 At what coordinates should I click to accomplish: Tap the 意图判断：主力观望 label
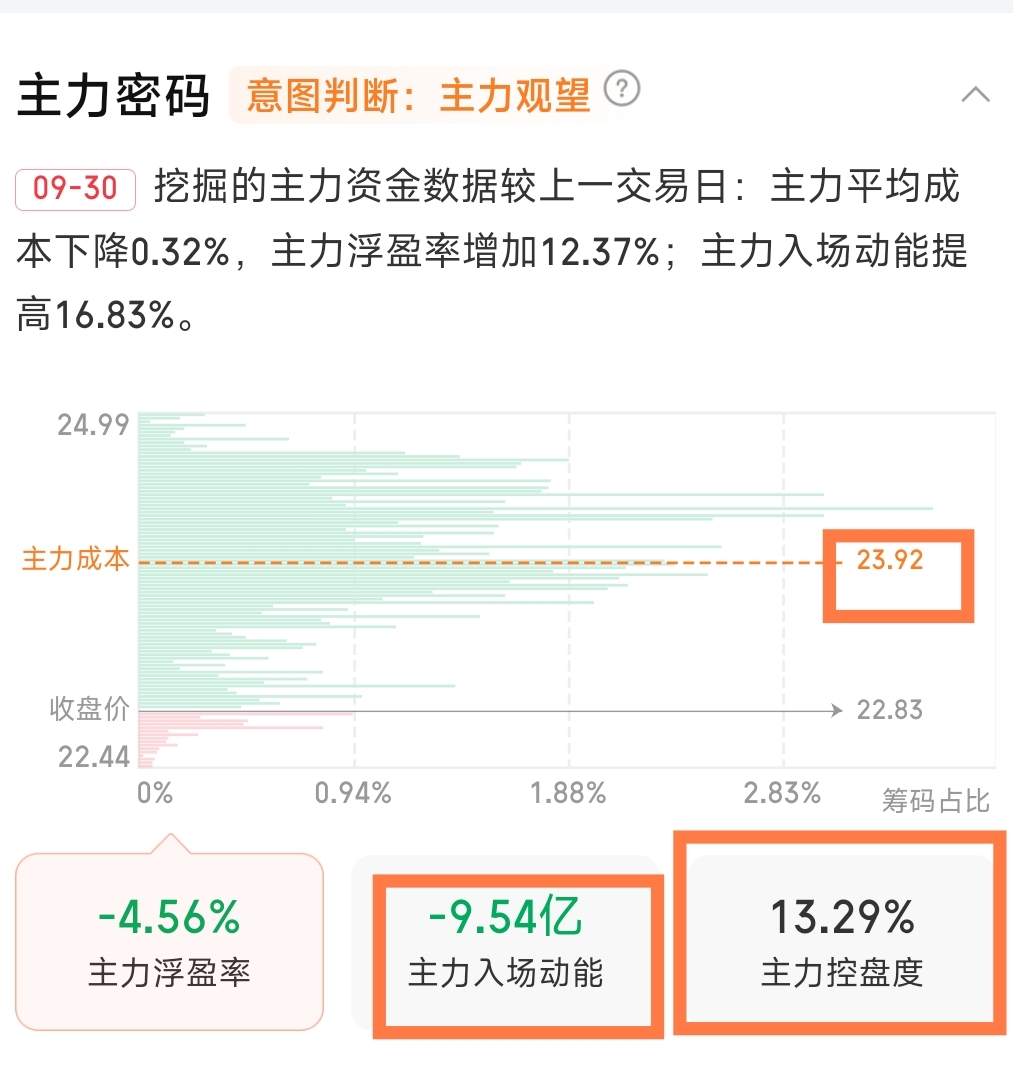click(x=418, y=95)
